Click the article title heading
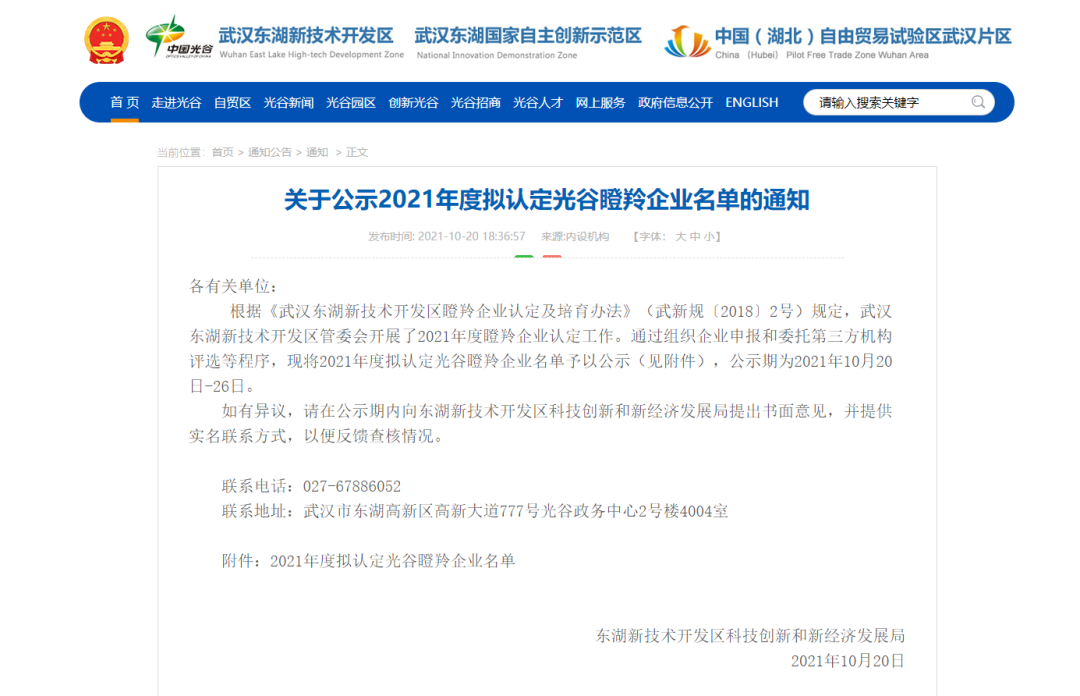This screenshot has width=1080, height=696. tap(547, 200)
